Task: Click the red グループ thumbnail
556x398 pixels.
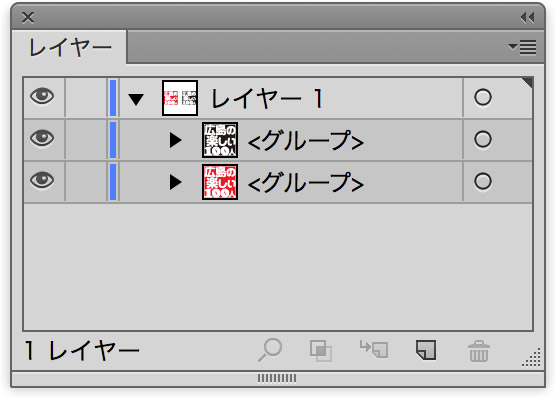Action: (220, 182)
